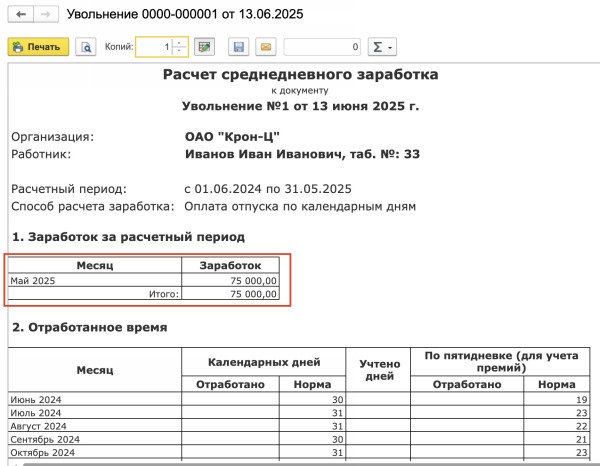Decrease the number of copies by one

click(179, 51)
